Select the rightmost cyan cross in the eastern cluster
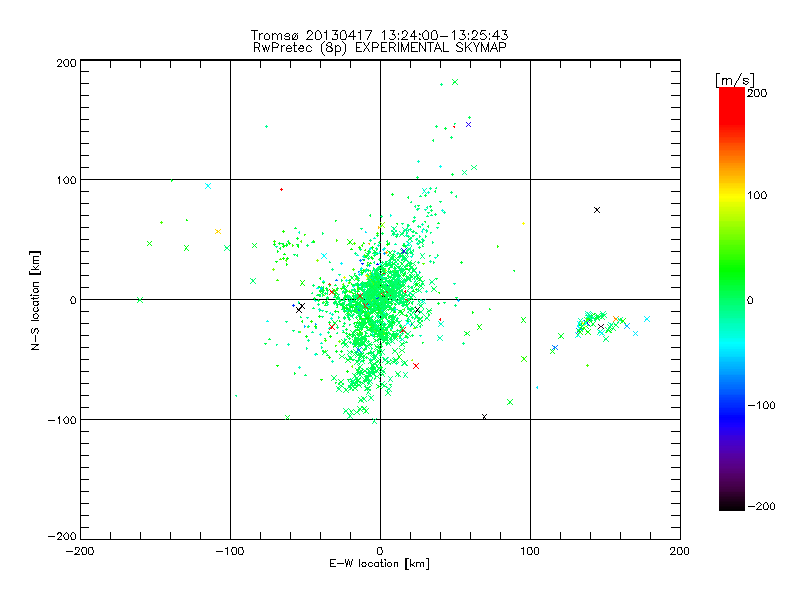 coord(647,319)
